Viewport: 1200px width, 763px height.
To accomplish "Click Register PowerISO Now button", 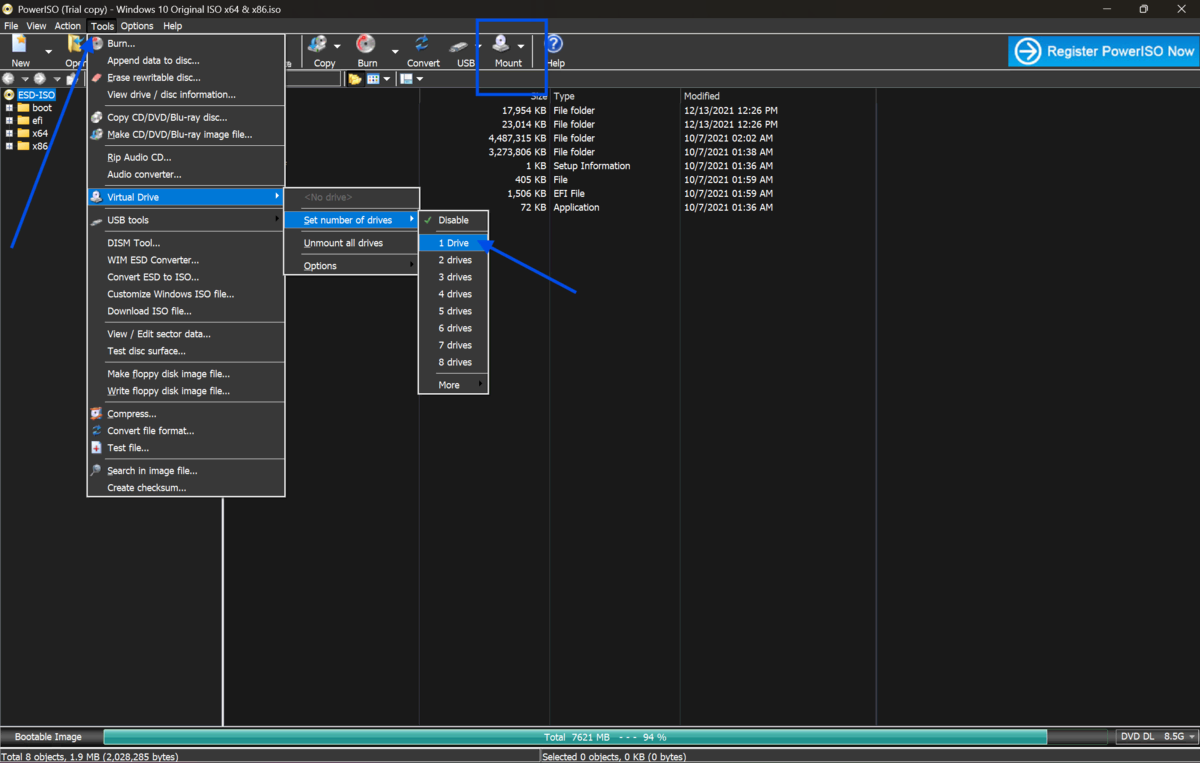I will pos(1103,51).
